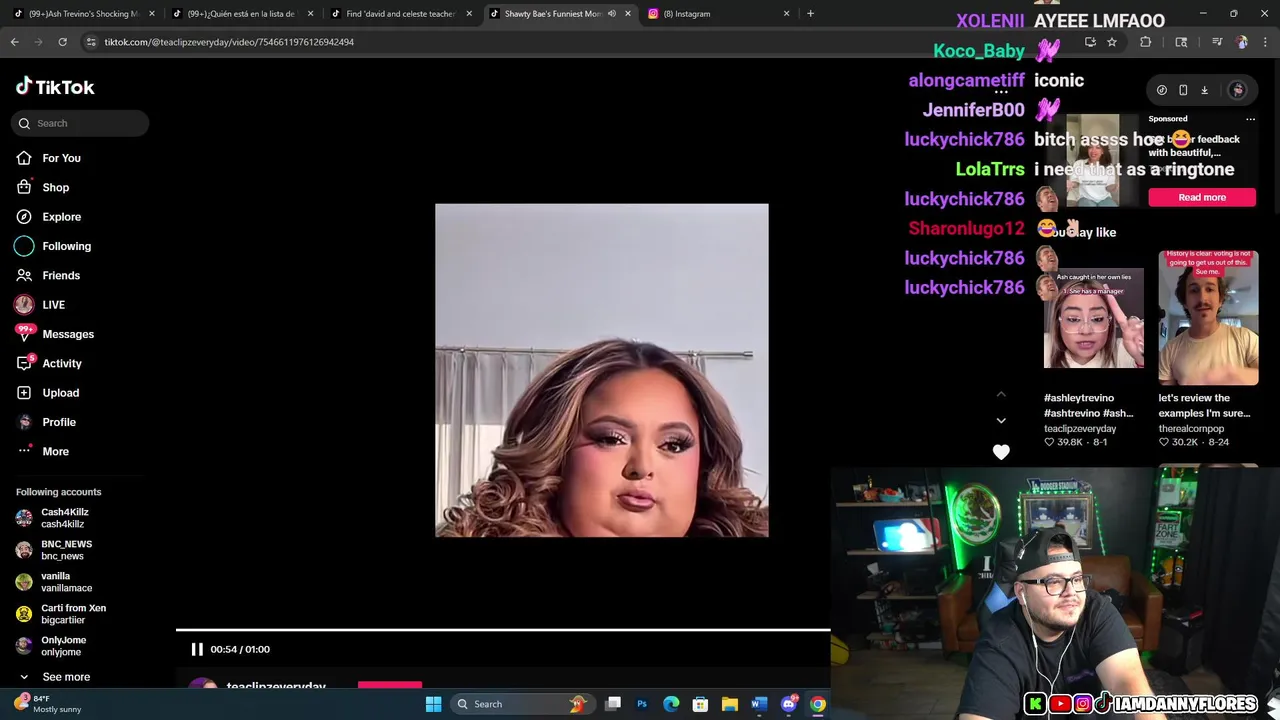Viewport: 1280px width, 720px height.
Task: Click the site information icon
Action: click(91, 42)
